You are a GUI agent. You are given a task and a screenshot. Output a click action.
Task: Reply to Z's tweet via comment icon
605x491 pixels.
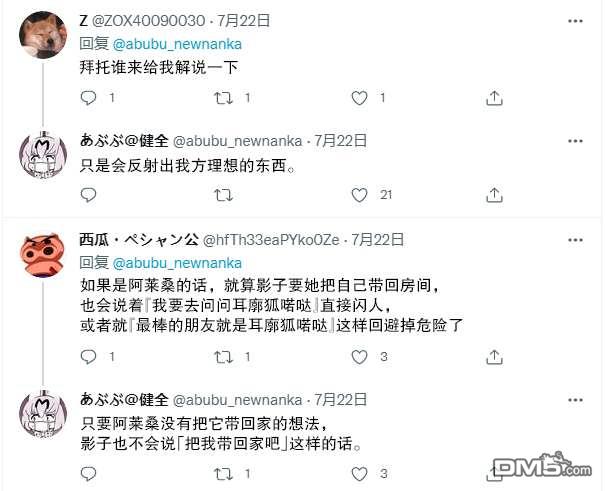coord(88,98)
